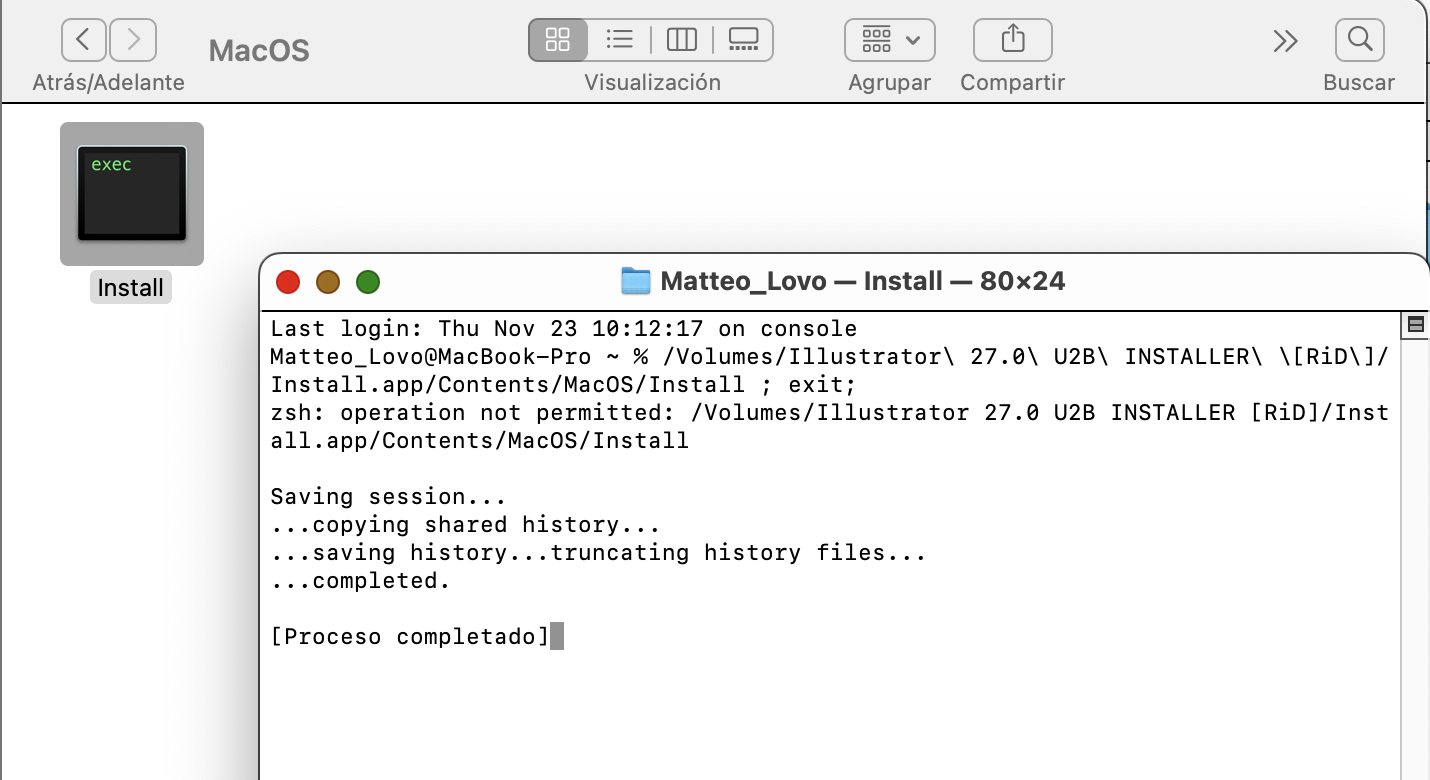
Task: Click the folder proxy icon in Terminal title
Action: point(636,281)
